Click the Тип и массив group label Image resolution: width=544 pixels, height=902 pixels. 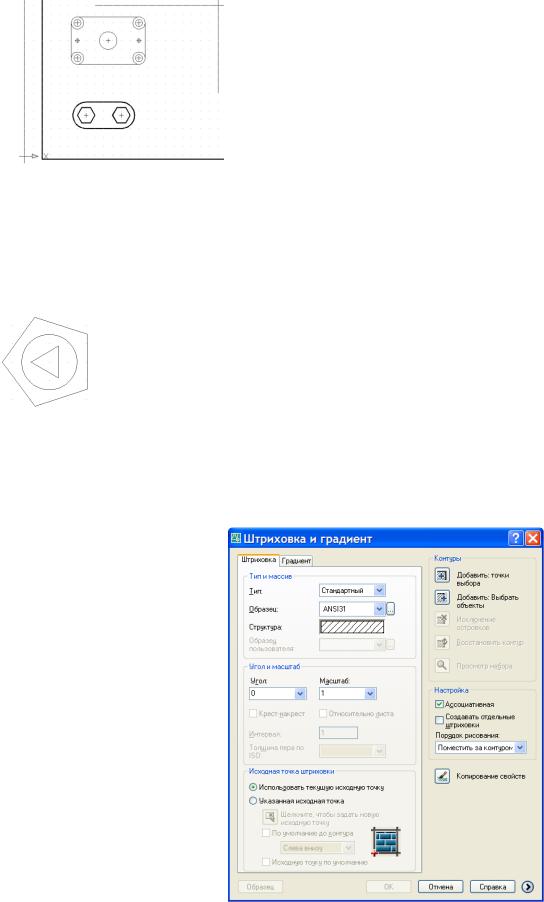(x=270, y=576)
